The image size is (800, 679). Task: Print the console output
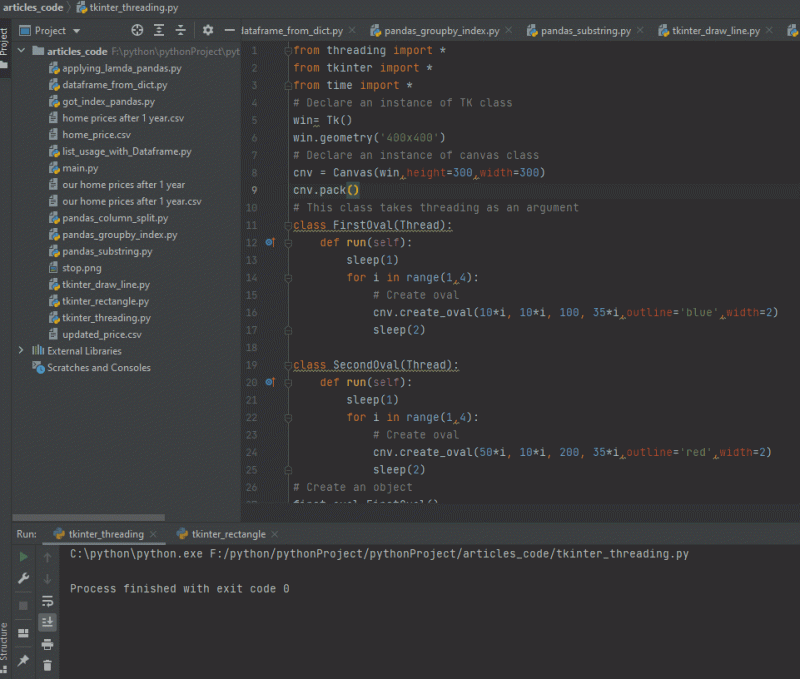point(46,646)
